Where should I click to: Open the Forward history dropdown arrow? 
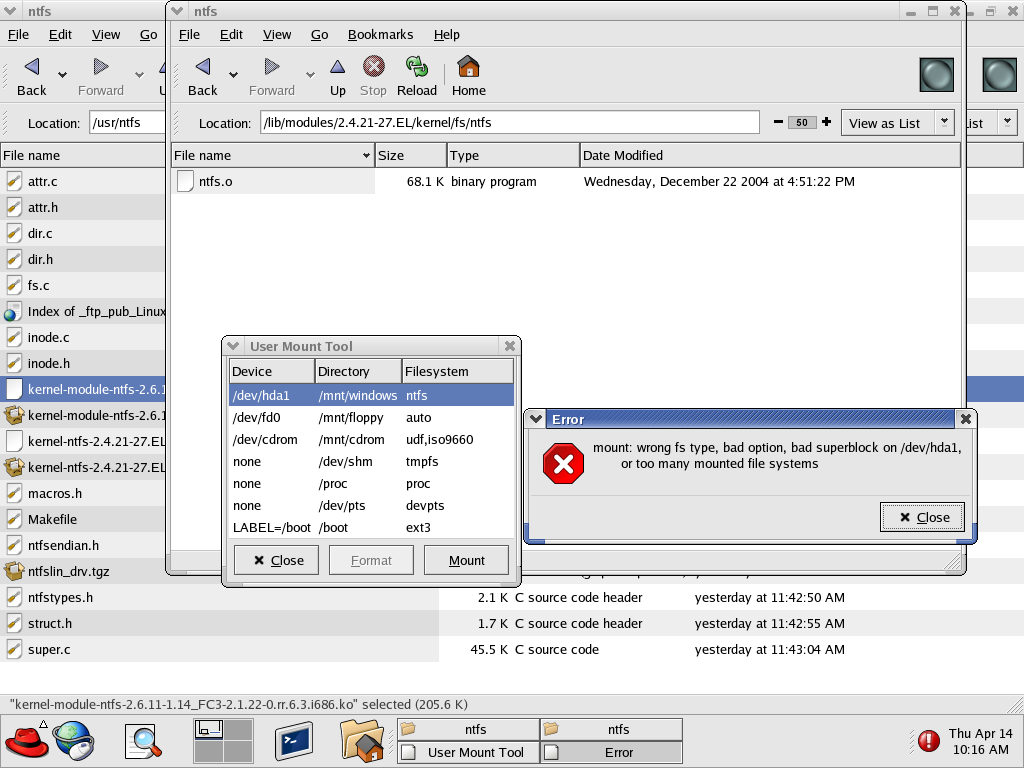click(x=310, y=76)
